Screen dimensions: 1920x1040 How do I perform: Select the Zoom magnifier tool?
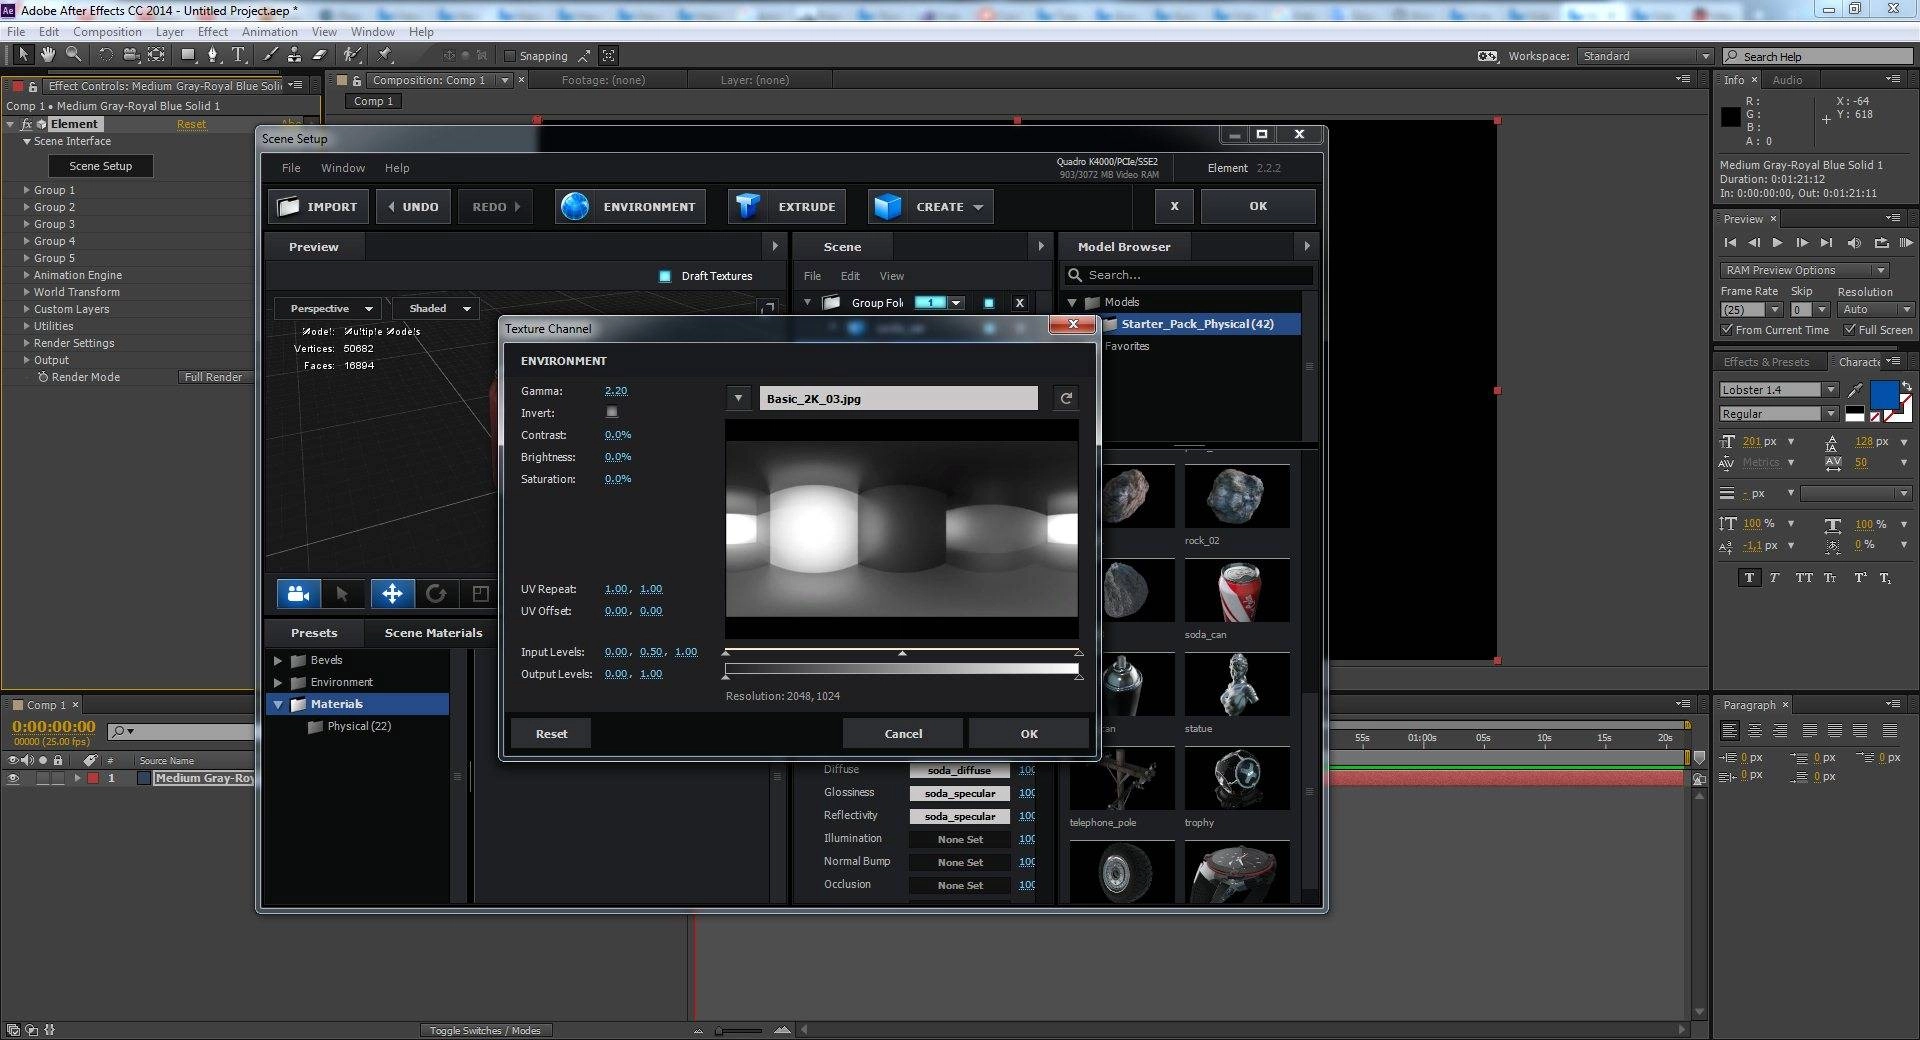pyautogui.click(x=73, y=55)
